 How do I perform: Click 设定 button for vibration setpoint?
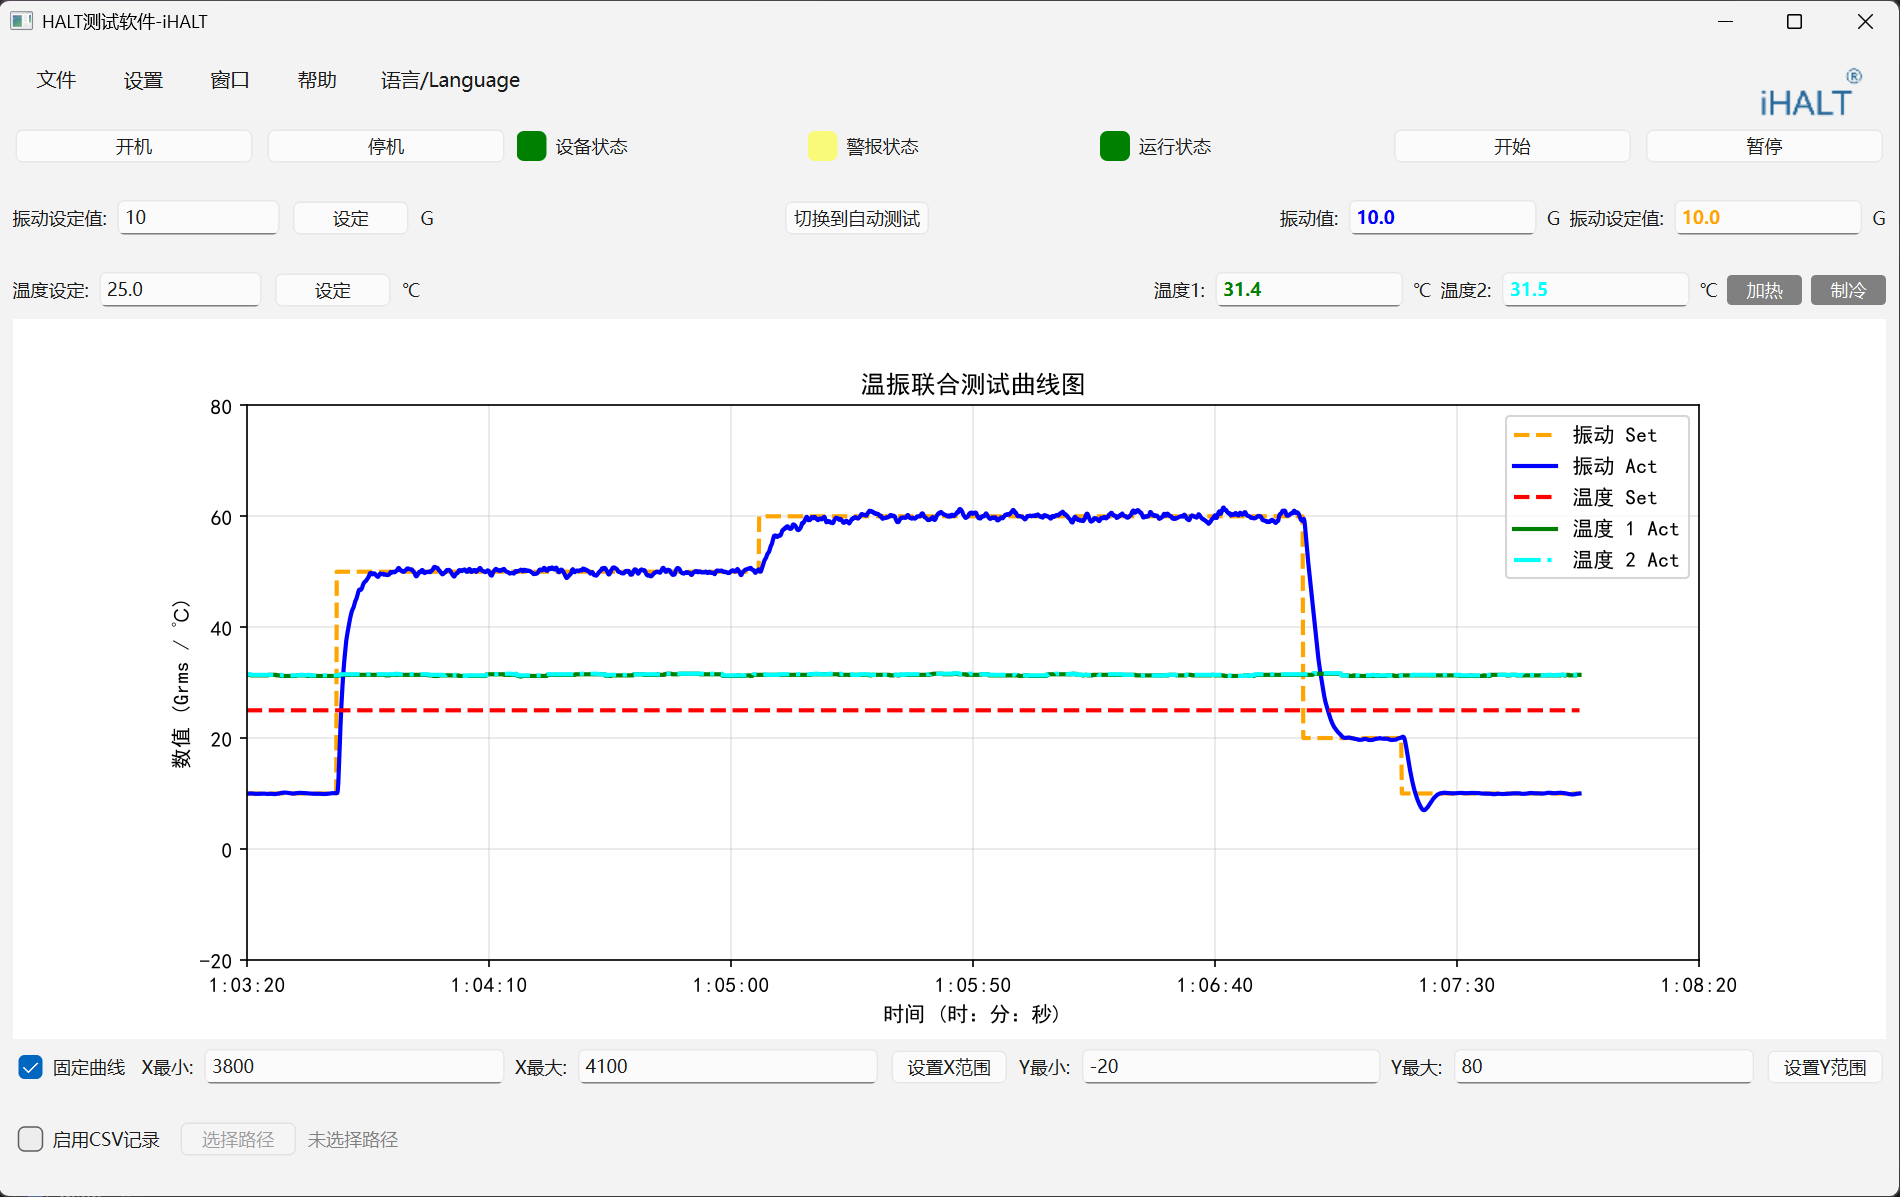351,218
